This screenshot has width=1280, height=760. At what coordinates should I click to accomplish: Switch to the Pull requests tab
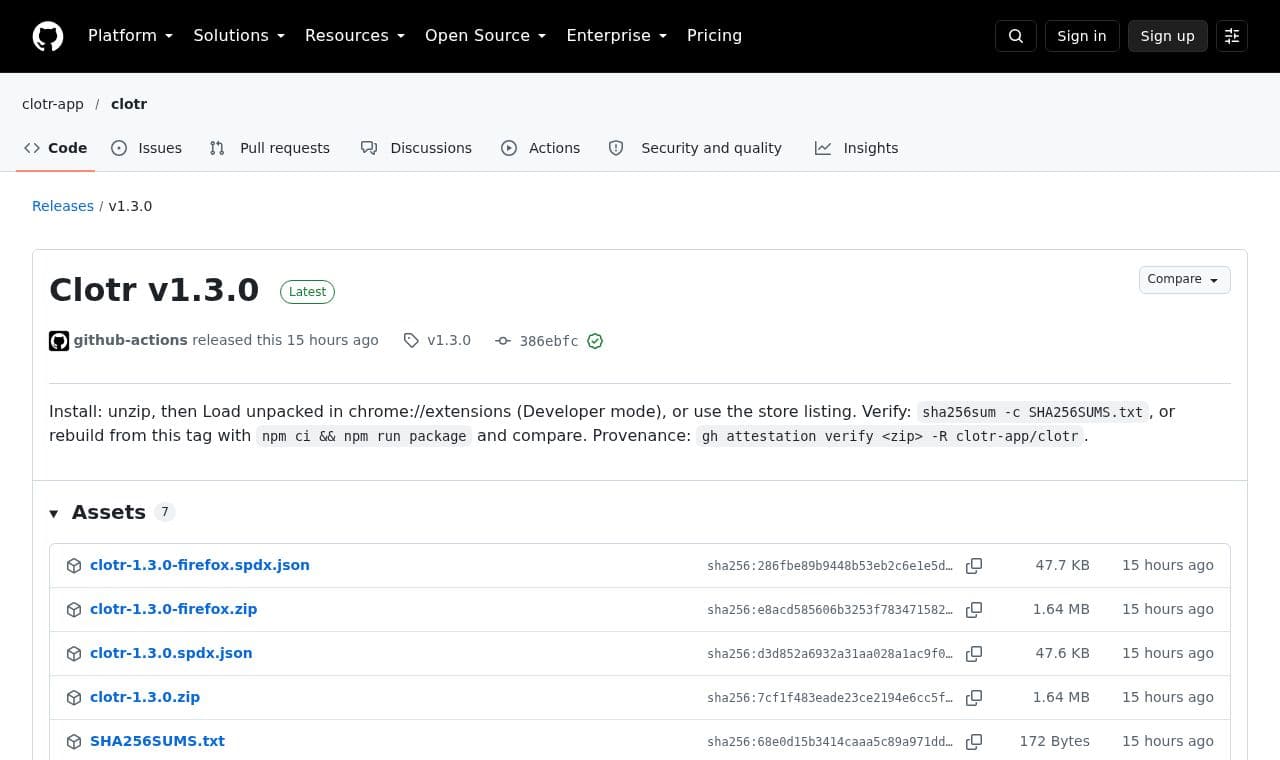tap(270, 148)
